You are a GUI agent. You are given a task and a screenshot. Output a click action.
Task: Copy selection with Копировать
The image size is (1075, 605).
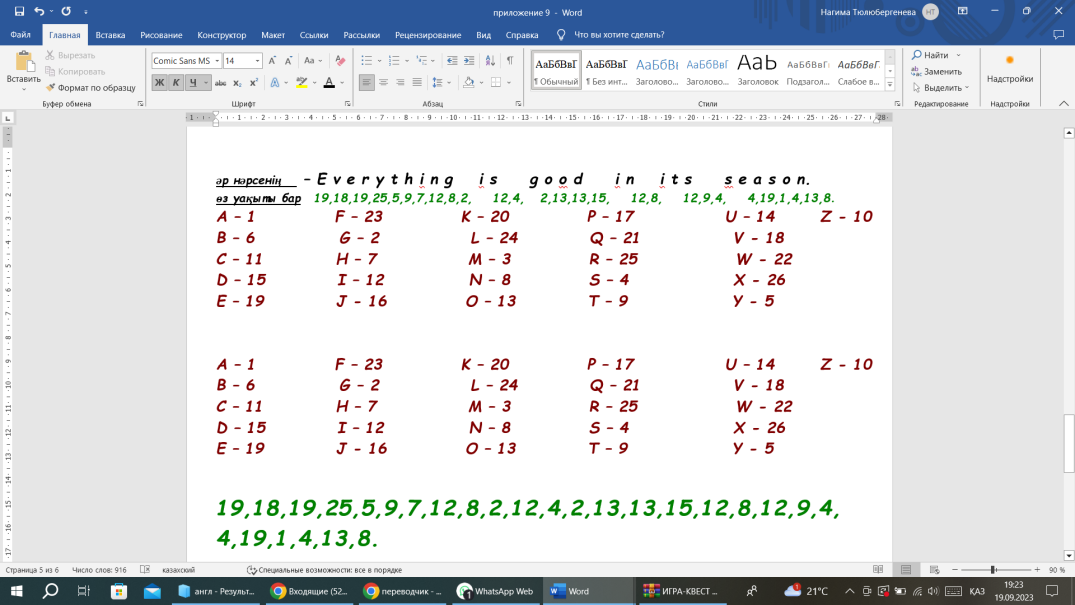pyautogui.click(x=75, y=71)
